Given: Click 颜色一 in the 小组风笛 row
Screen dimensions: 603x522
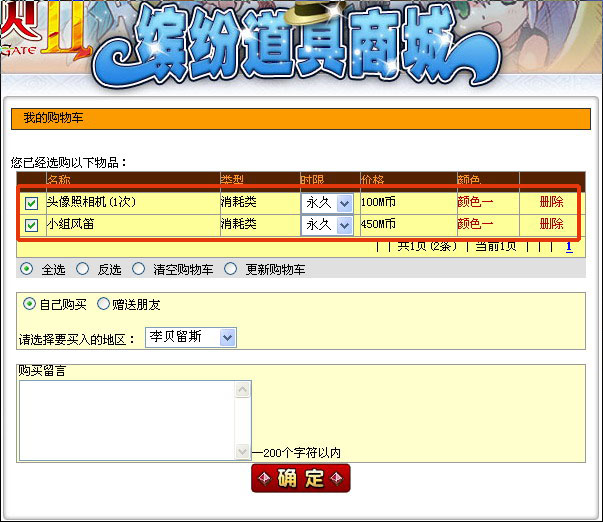Looking at the screenshot, I should point(475,224).
